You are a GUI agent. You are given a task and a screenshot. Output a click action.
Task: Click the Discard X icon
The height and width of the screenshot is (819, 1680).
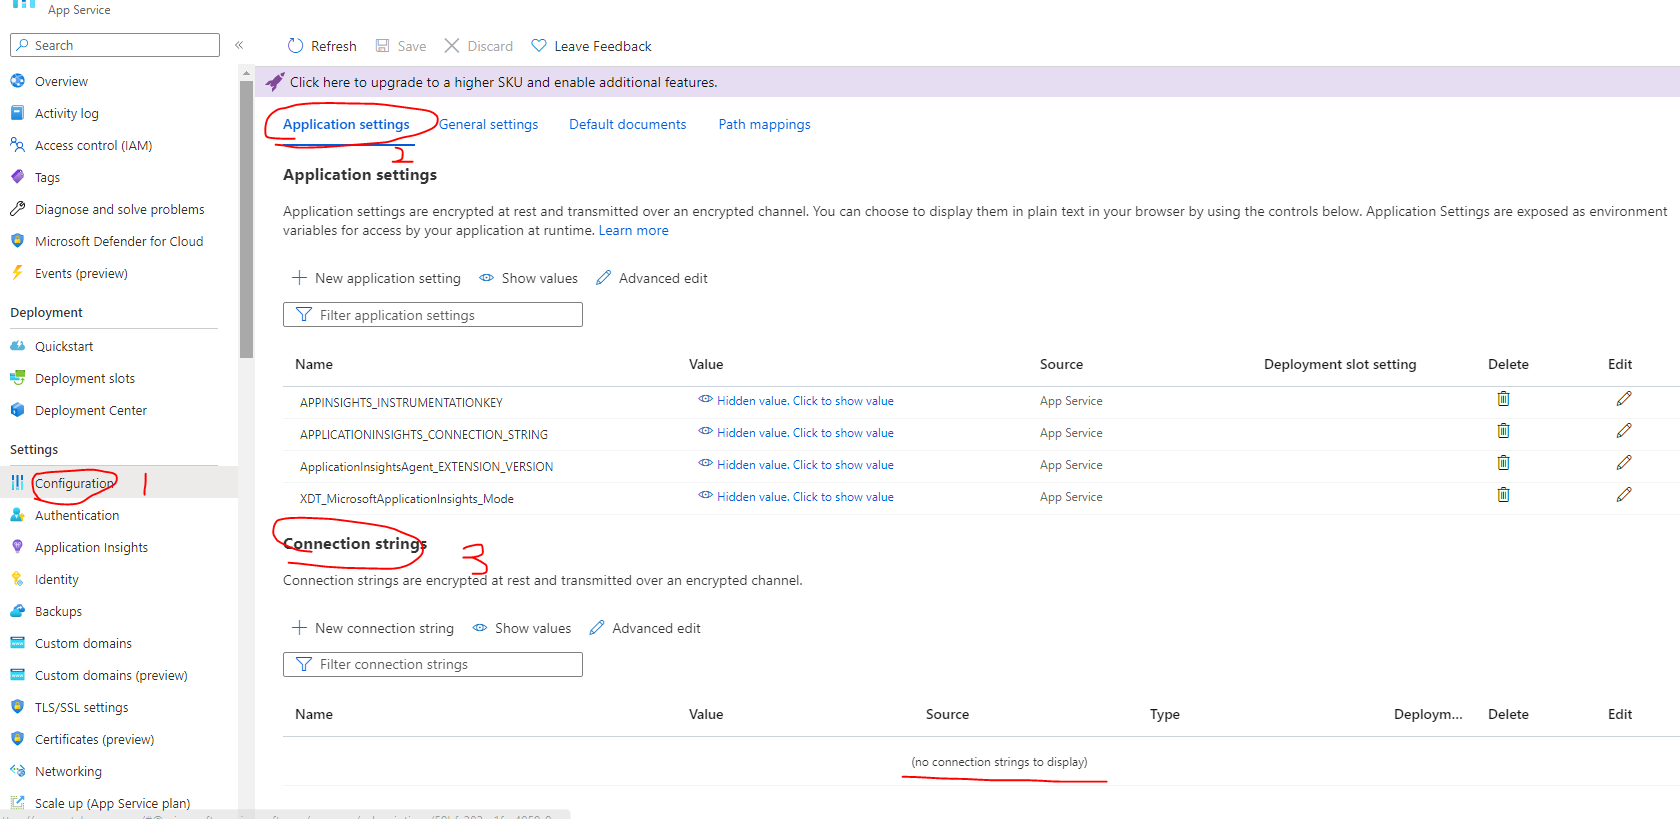[x=452, y=46]
